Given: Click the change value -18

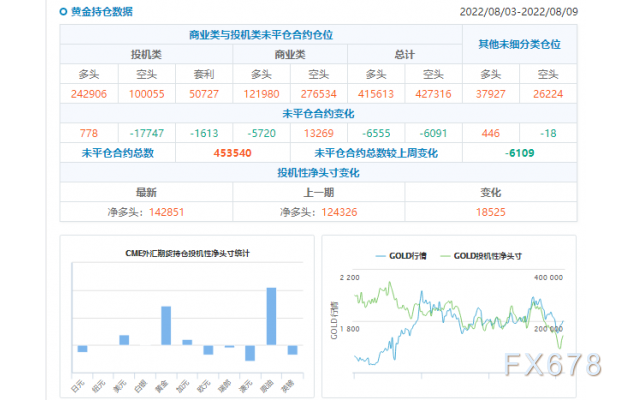Looking at the screenshot, I should click(x=548, y=133).
